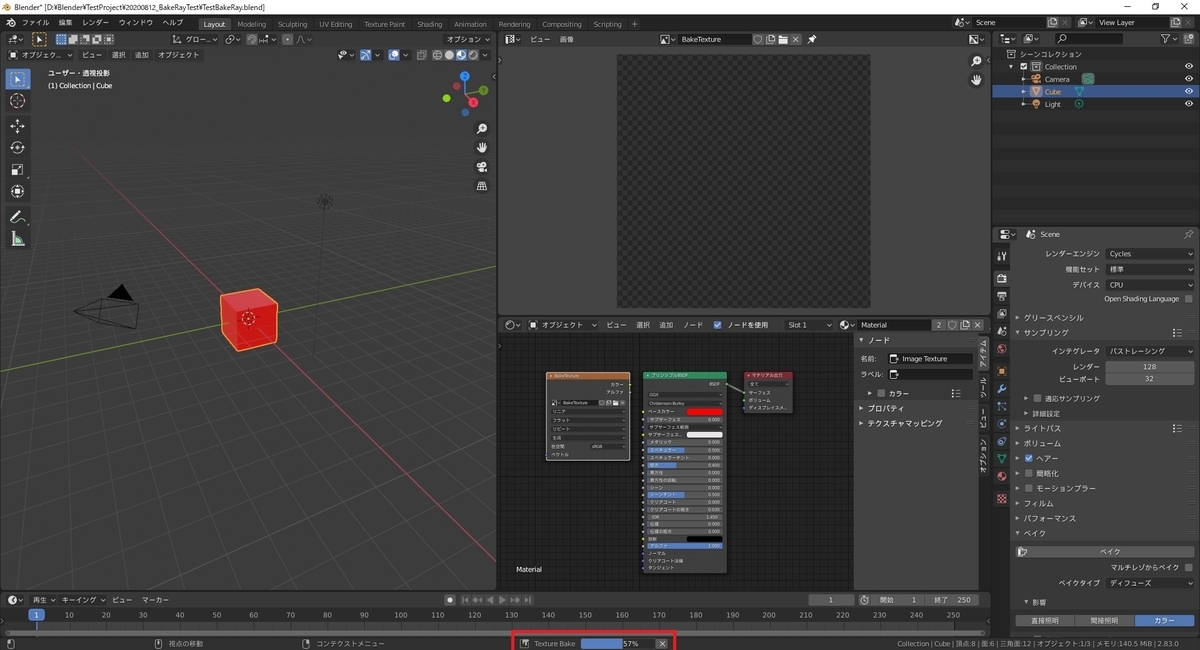Switch to the Texture Paint workspace tab
The width and height of the screenshot is (1200, 650).
pyautogui.click(x=384, y=24)
